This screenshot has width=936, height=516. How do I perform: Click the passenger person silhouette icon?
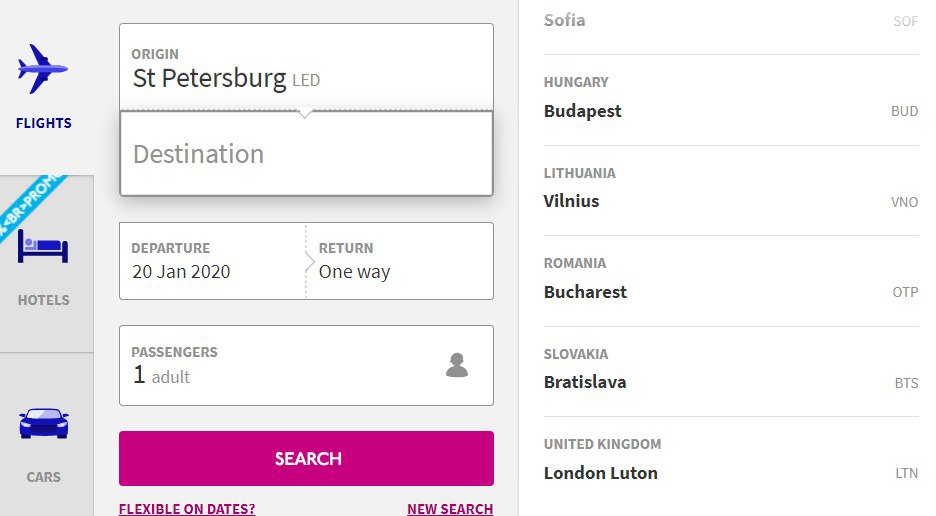(x=457, y=365)
